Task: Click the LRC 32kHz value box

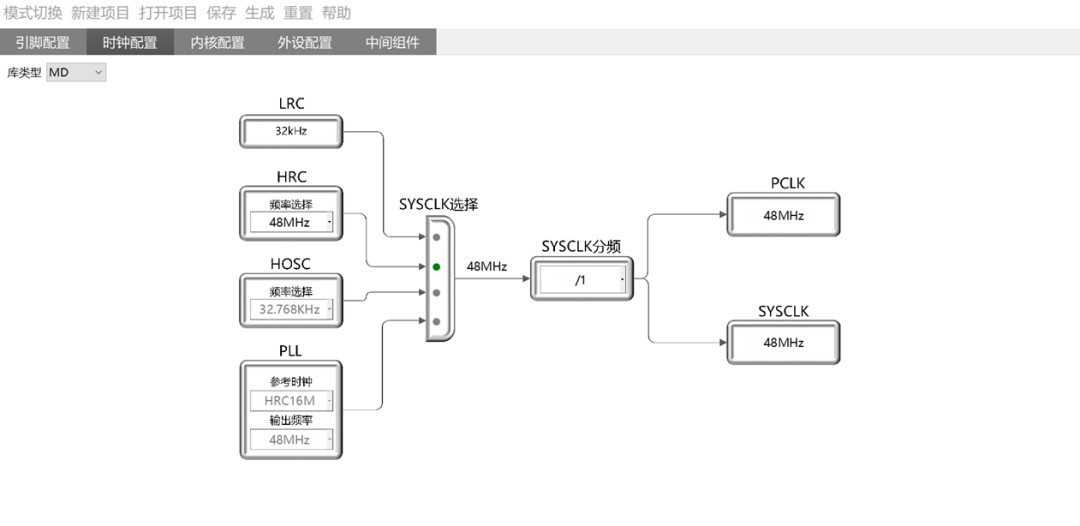Action: pos(291,131)
